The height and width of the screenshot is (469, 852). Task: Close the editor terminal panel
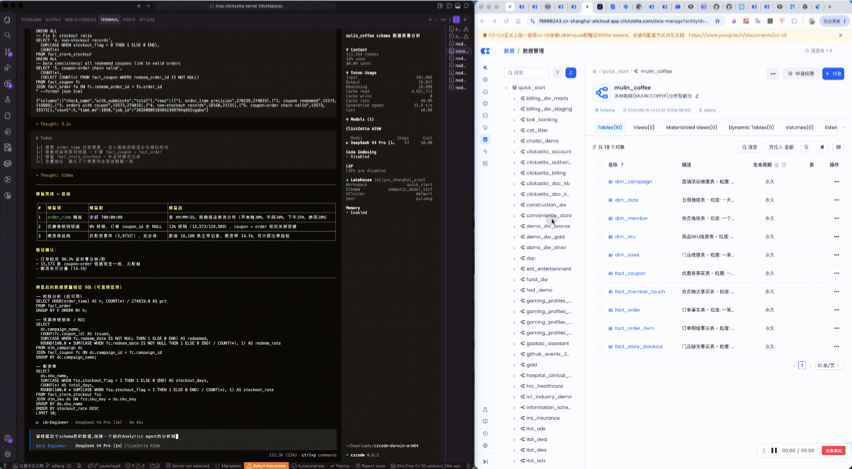(465, 20)
